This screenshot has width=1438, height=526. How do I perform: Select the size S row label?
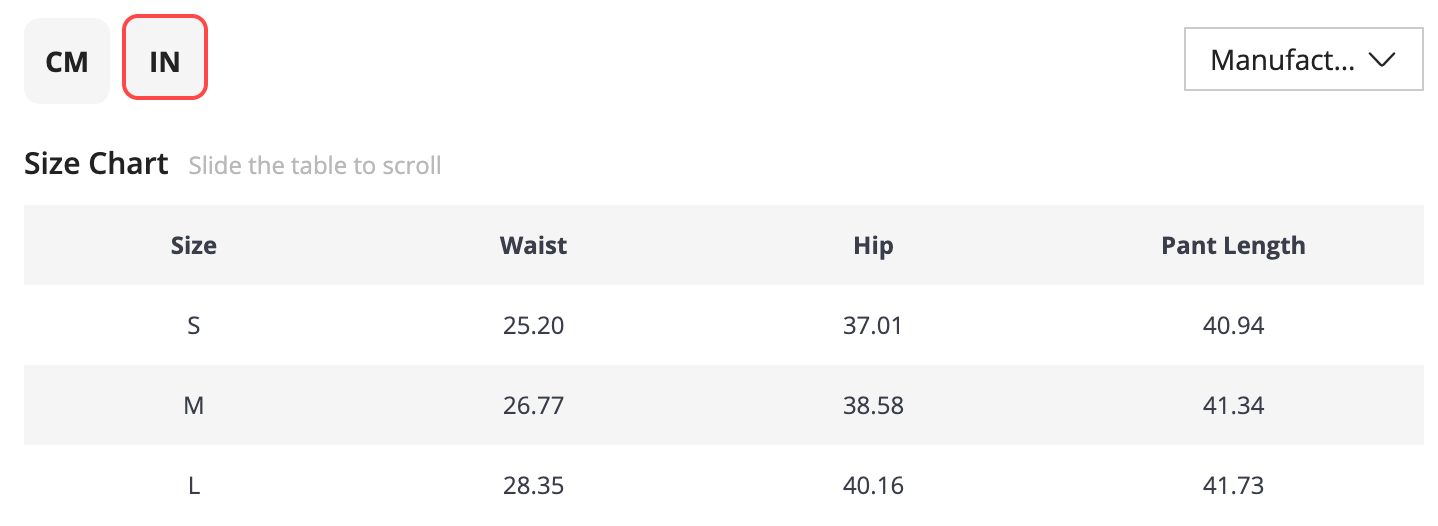(194, 325)
